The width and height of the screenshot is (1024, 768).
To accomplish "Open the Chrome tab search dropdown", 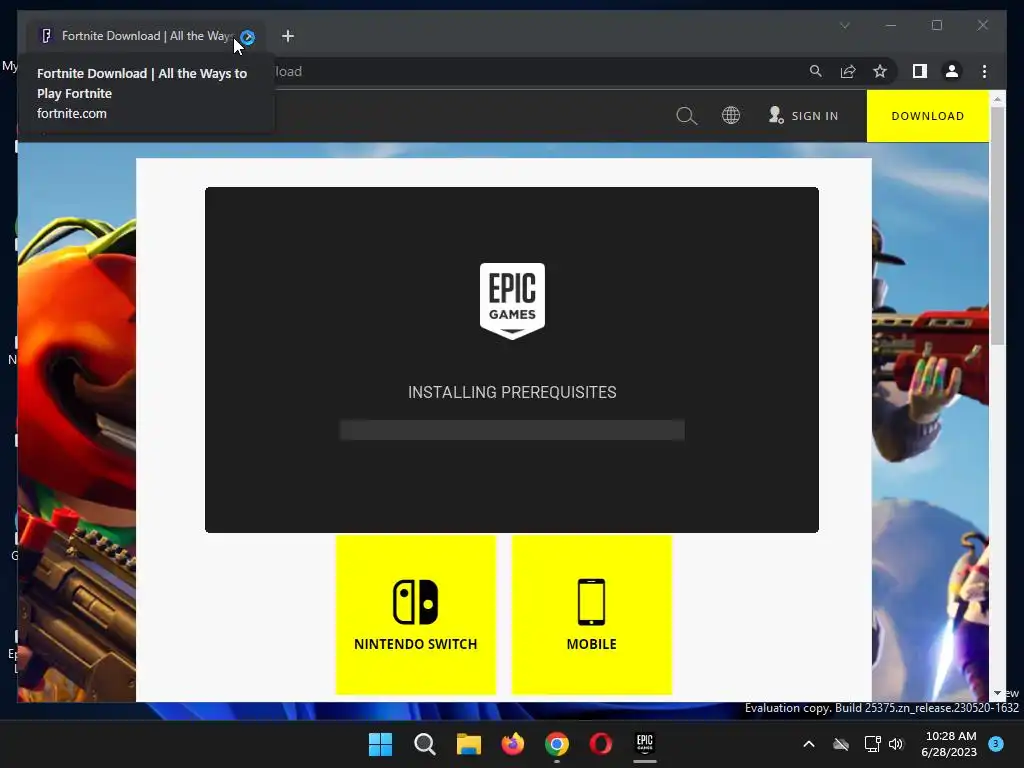I will coord(844,25).
